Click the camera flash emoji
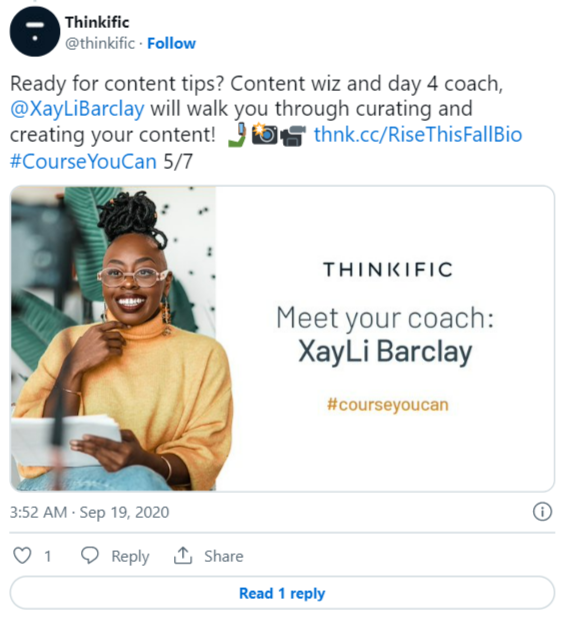This screenshot has height=621, width=570. point(264,133)
